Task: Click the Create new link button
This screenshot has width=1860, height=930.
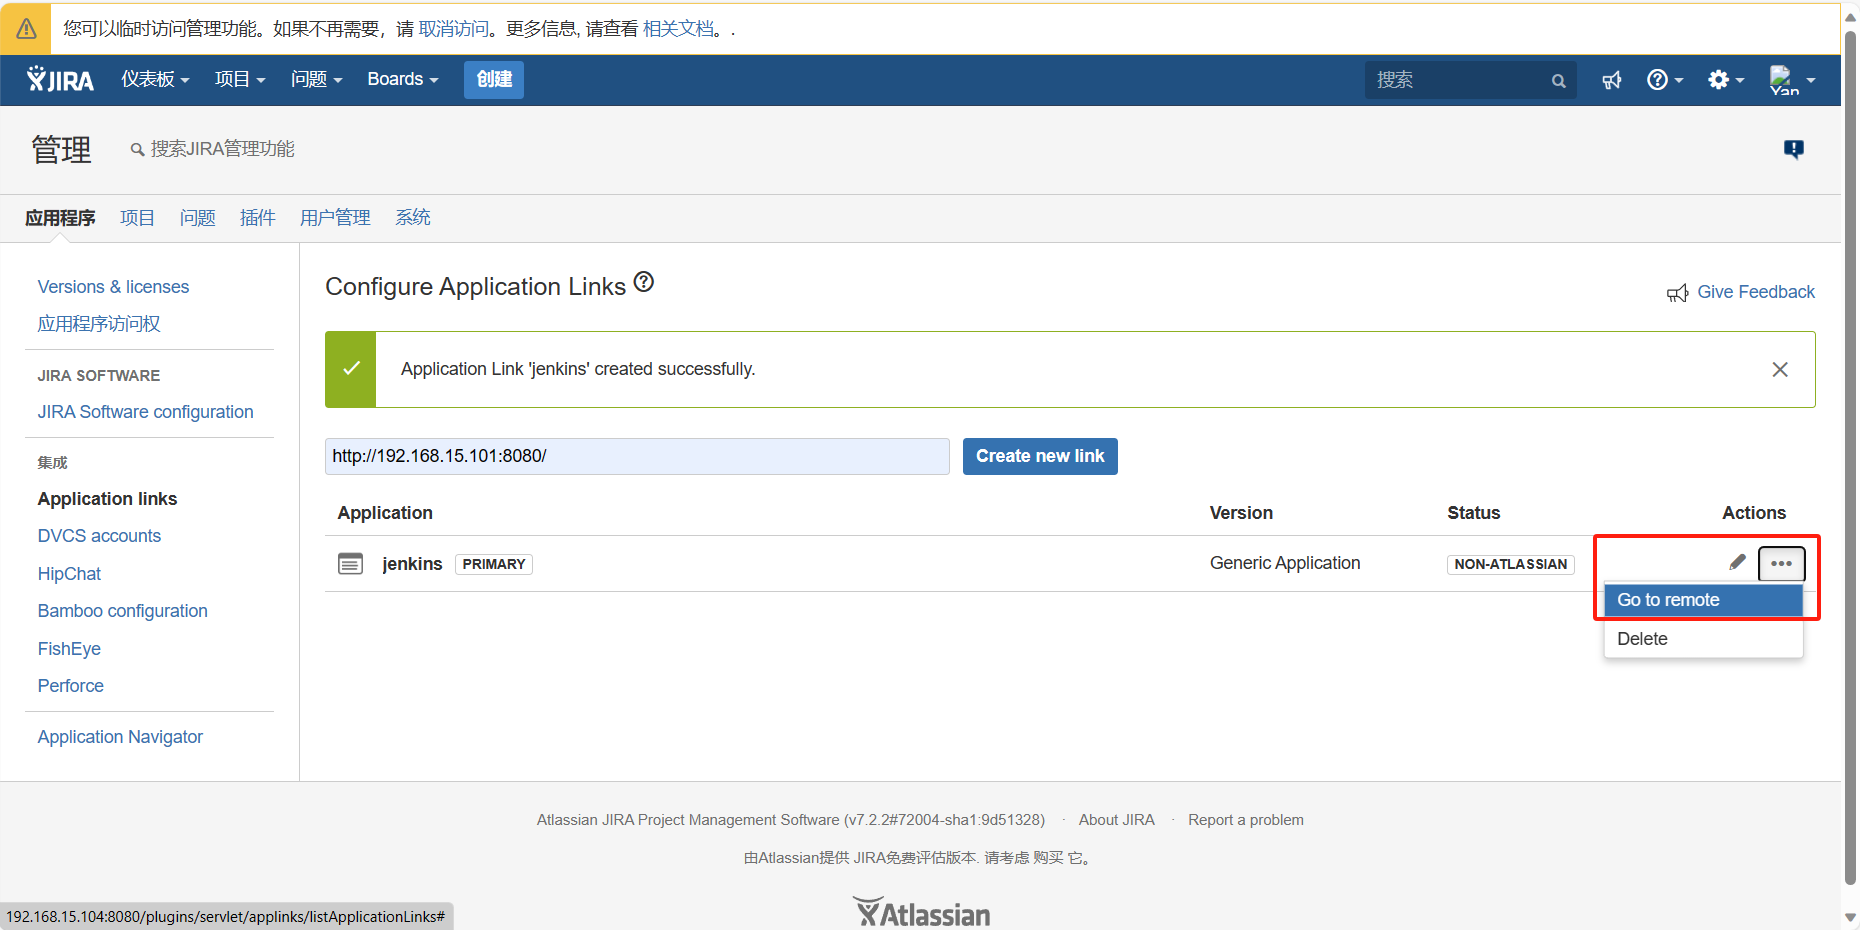Action: [x=1040, y=456]
